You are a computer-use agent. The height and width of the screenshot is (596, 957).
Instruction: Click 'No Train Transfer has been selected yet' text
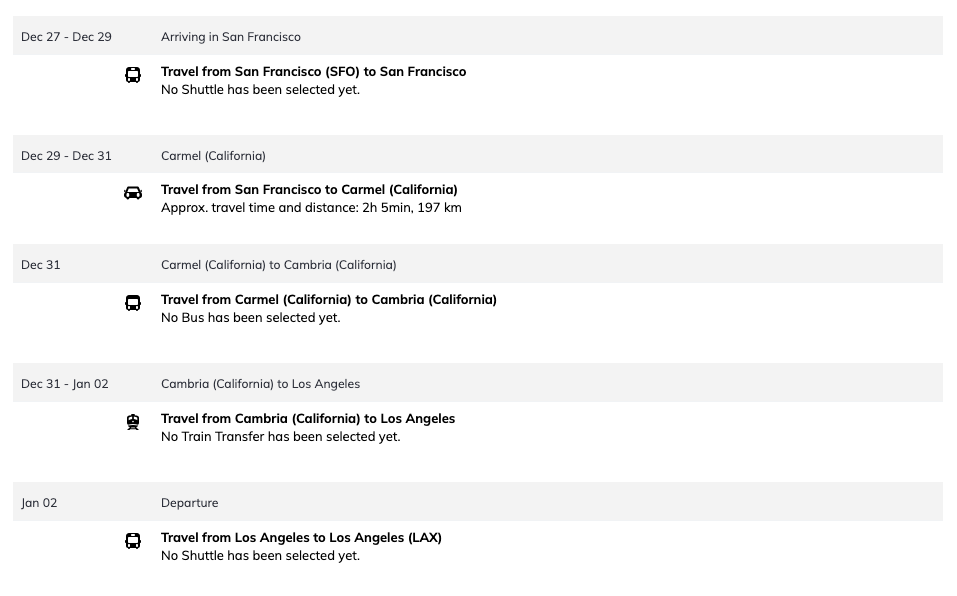point(281,437)
